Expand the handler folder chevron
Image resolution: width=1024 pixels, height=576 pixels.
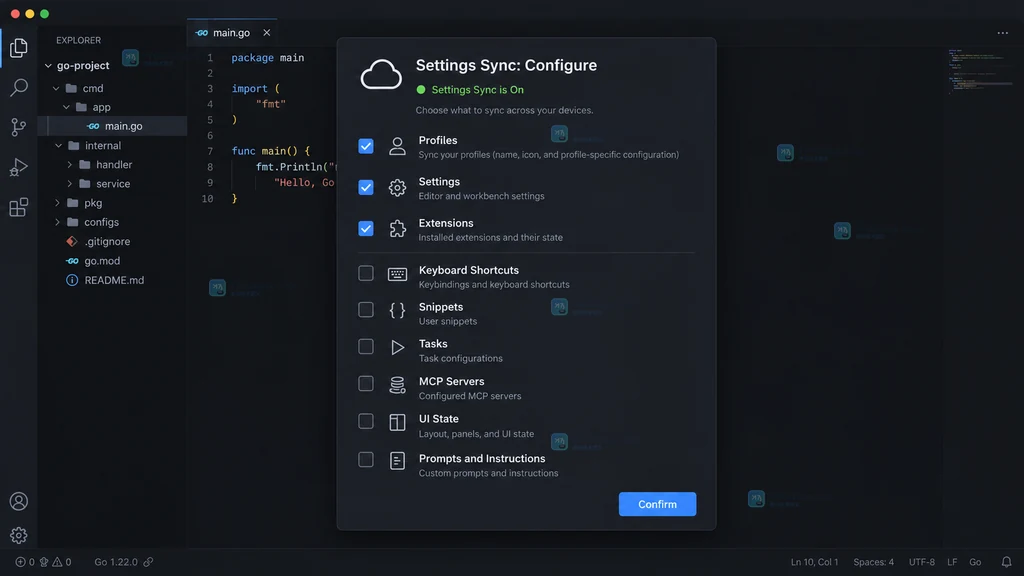coord(69,165)
